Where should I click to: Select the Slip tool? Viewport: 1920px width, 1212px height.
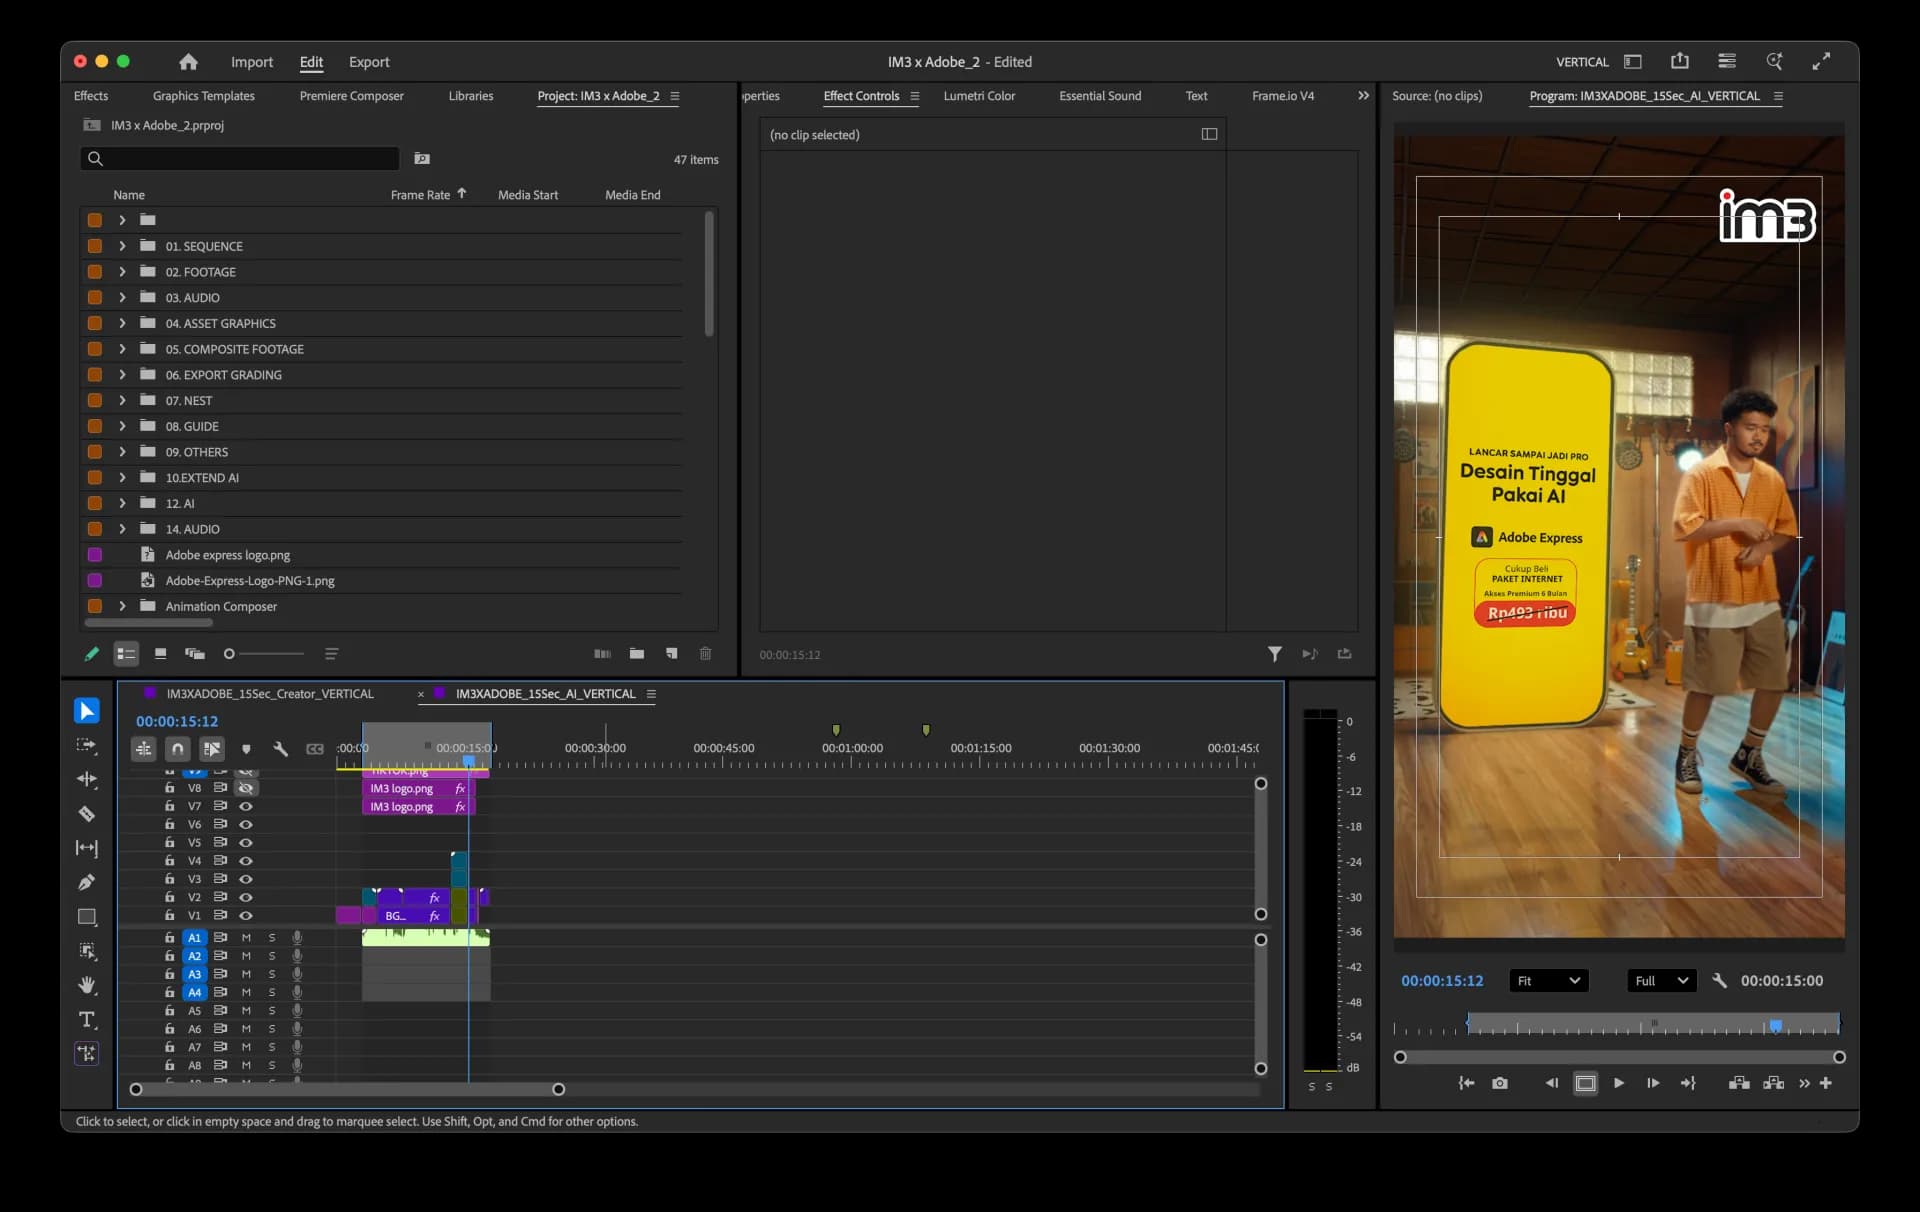[x=87, y=848]
